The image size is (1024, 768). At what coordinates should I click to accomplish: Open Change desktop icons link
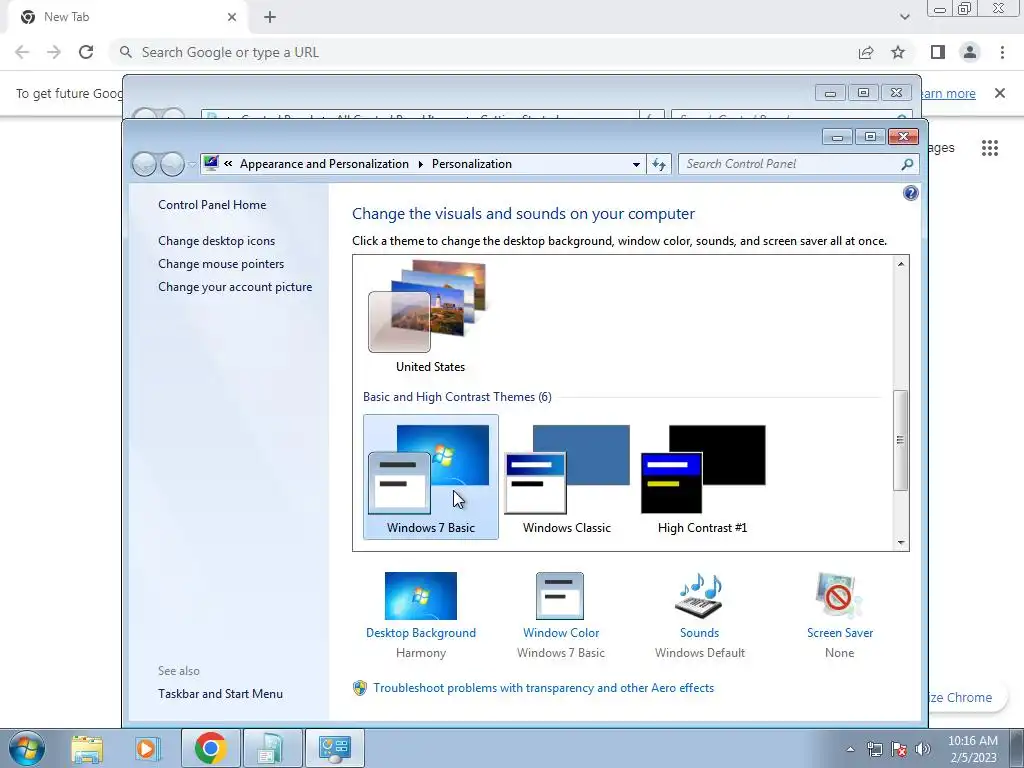(x=216, y=241)
